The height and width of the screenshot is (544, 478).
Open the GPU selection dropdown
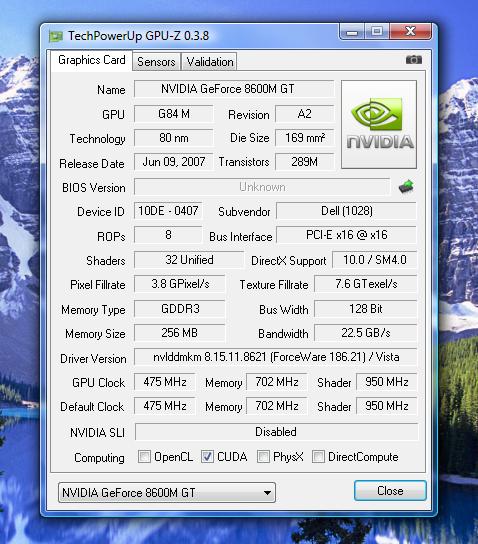point(167,492)
